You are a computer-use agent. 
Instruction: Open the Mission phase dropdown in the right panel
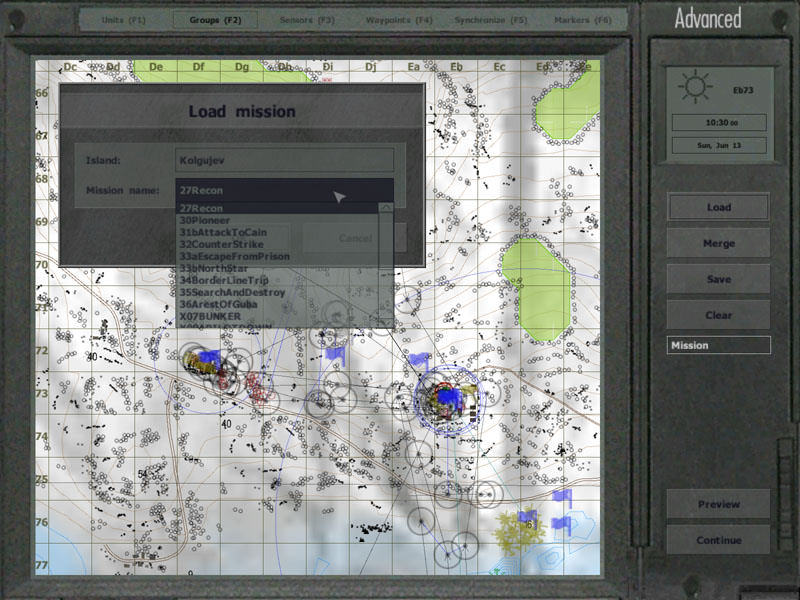[x=718, y=345]
